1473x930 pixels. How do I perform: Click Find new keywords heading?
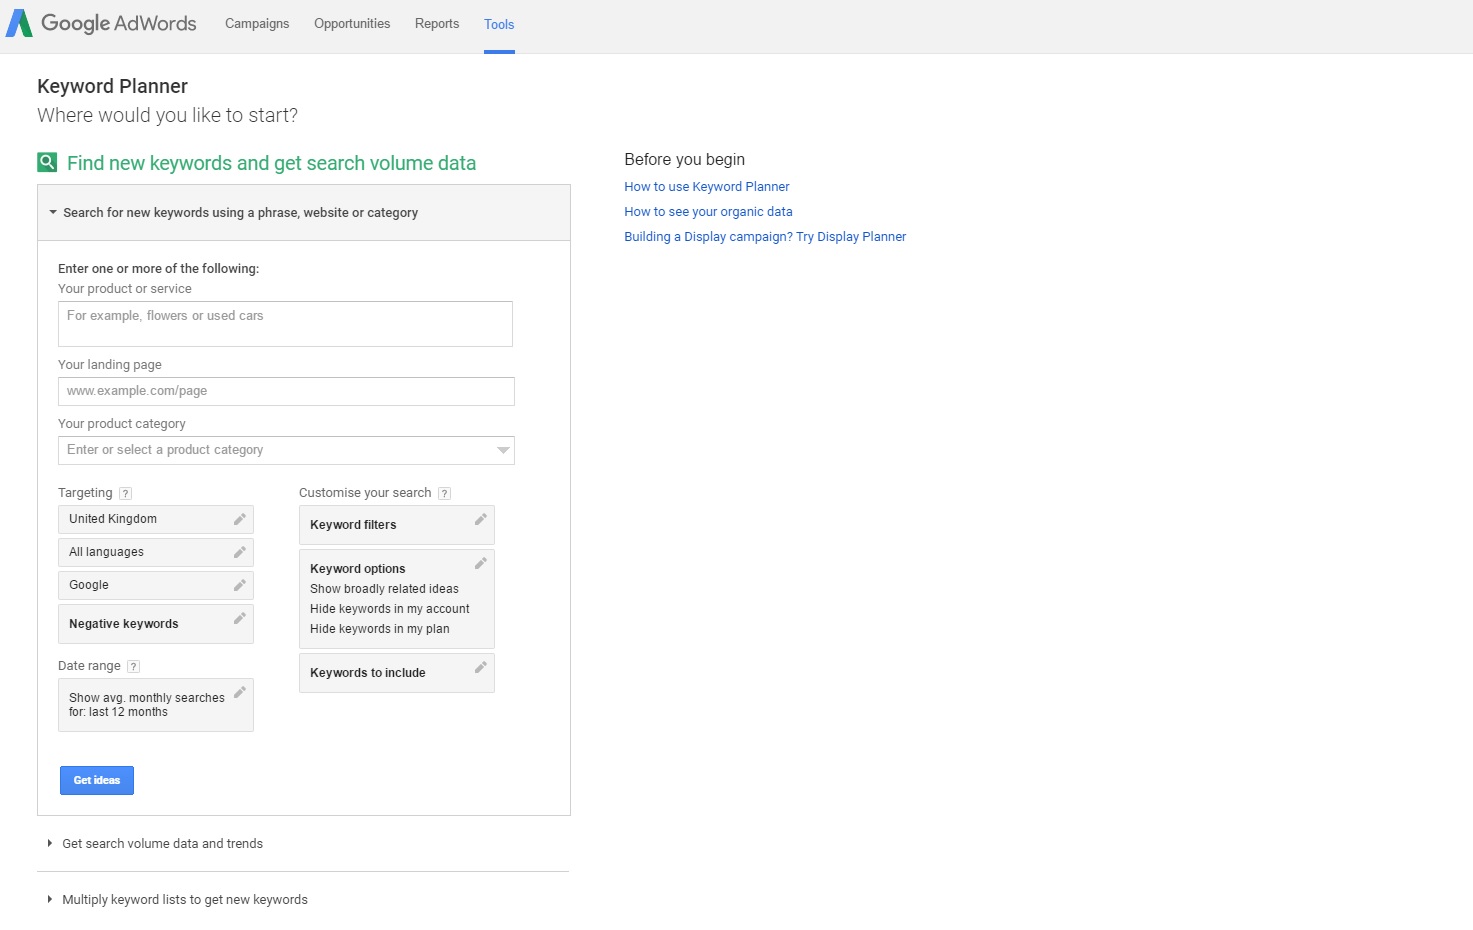point(271,163)
